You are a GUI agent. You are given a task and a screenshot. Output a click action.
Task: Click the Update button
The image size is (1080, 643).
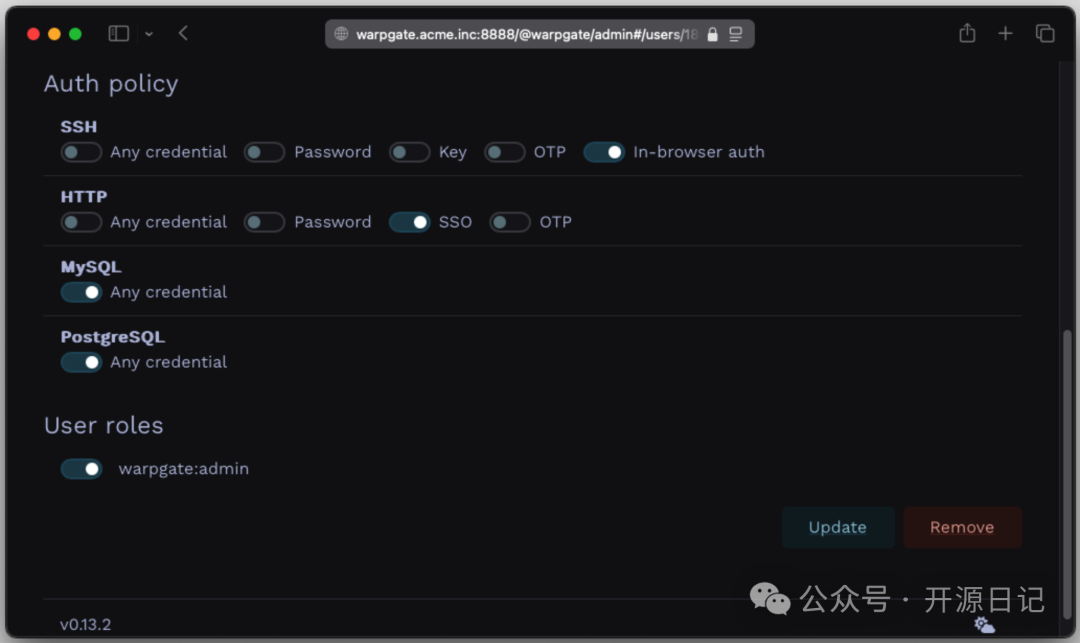tap(838, 527)
